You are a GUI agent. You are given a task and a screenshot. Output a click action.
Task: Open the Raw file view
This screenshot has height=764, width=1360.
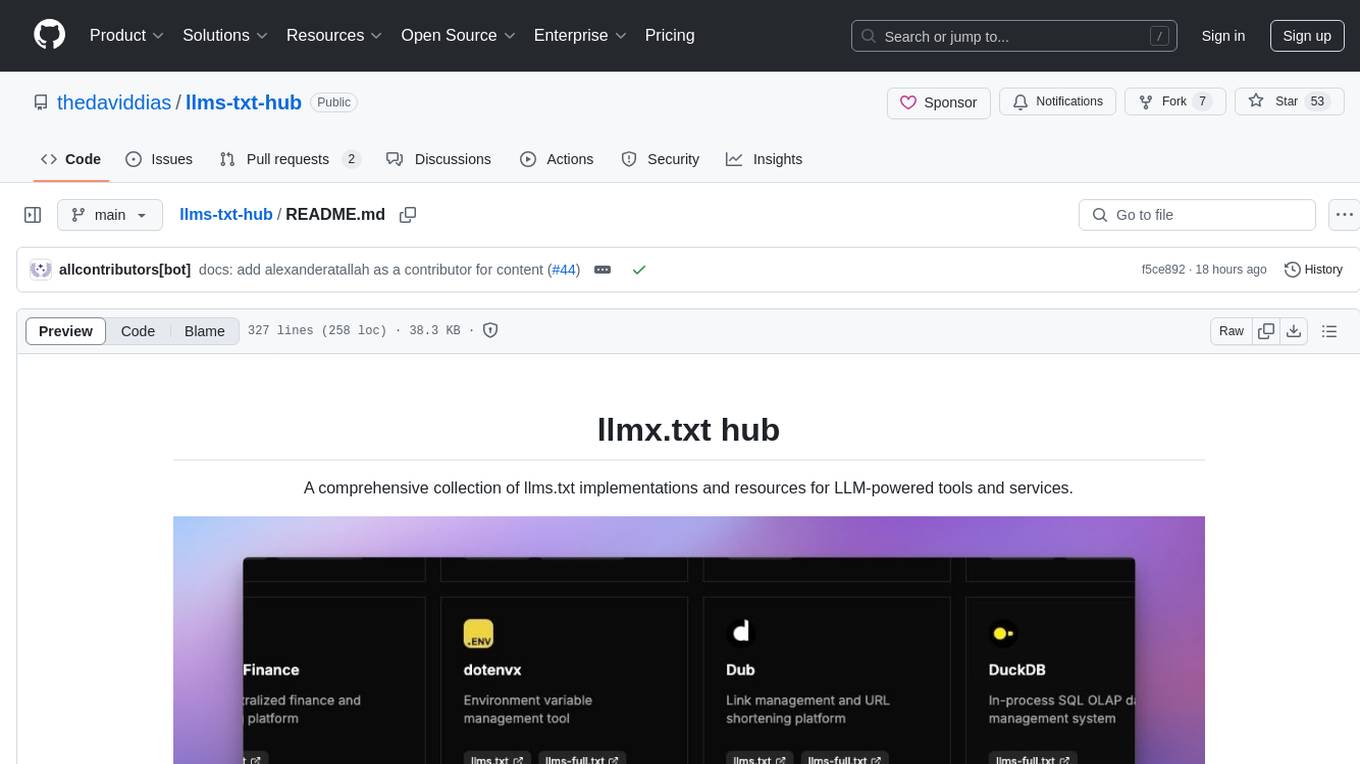click(x=1232, y=331)
